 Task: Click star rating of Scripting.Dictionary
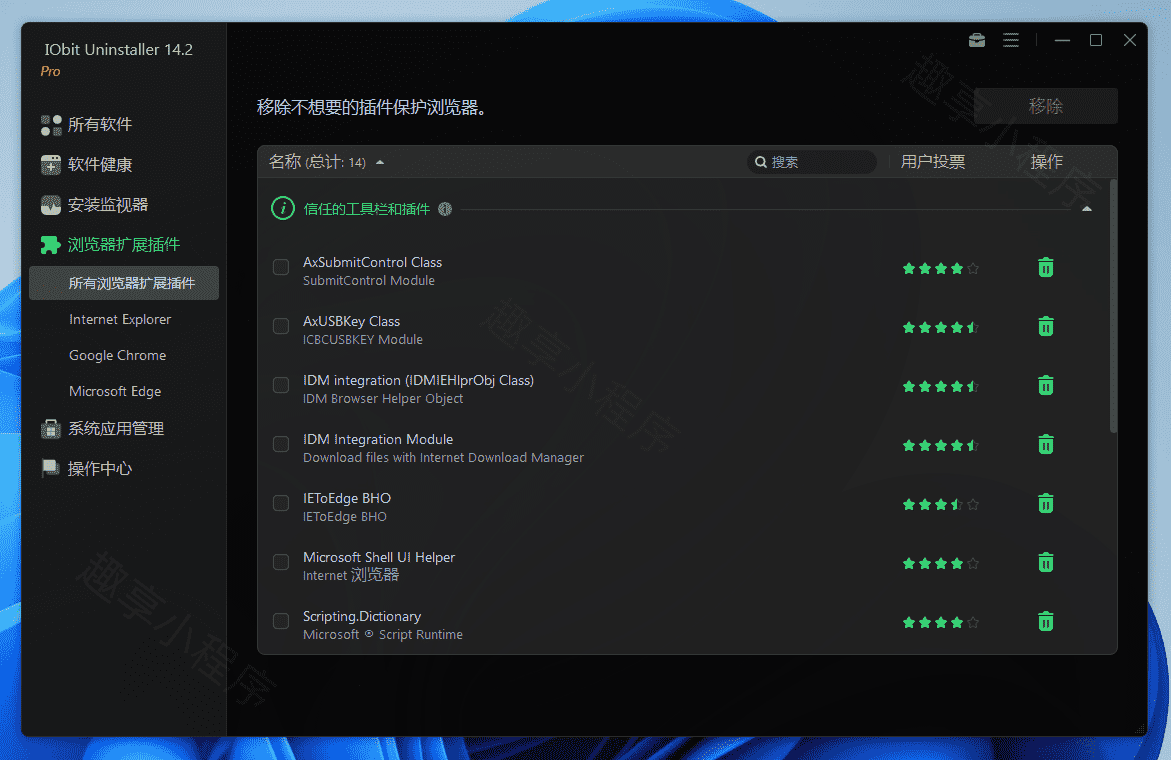click(x=940, y=622)
